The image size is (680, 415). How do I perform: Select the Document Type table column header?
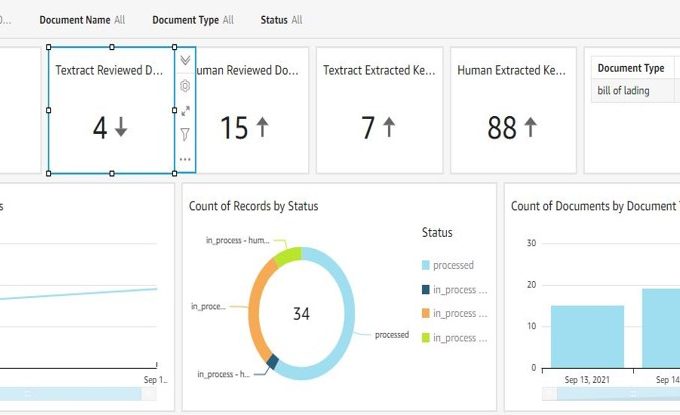tap(631, 68)
